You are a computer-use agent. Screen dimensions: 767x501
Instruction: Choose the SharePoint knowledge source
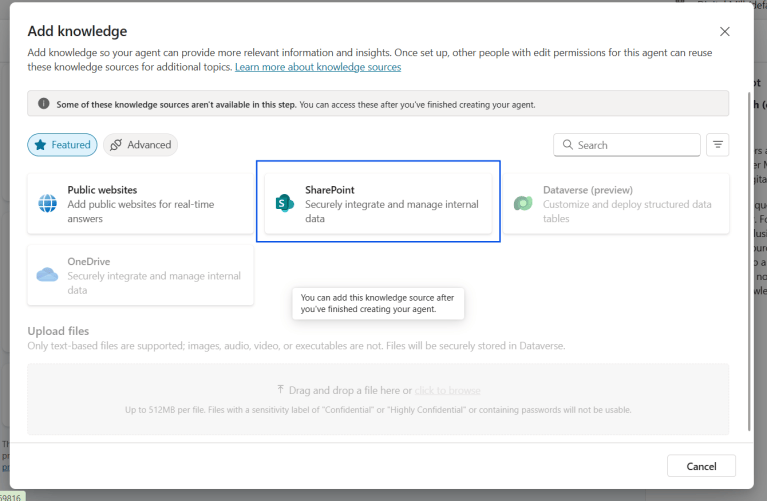[378, 204]
